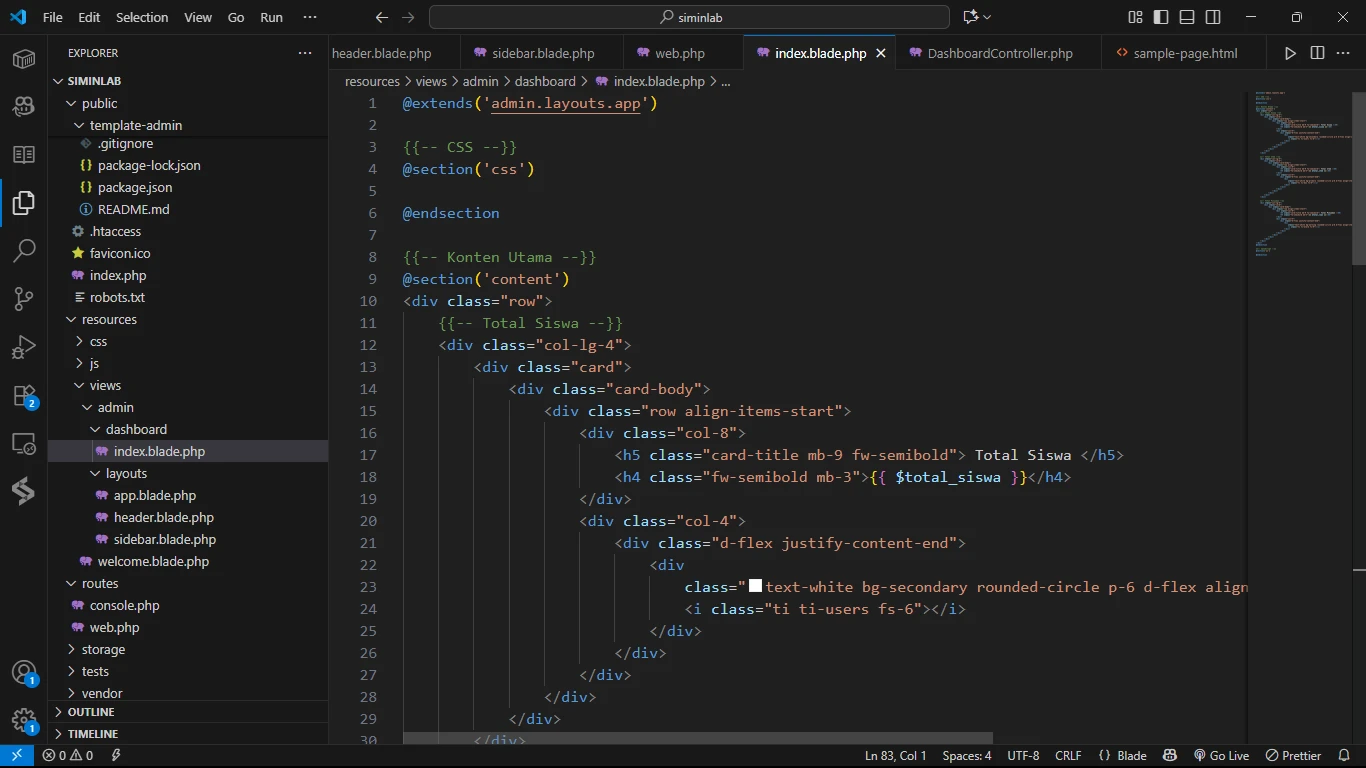Open Source Control view
The width and height of the screenshot is (1366, 768).
pyautogui.click(x=24, y=299)
